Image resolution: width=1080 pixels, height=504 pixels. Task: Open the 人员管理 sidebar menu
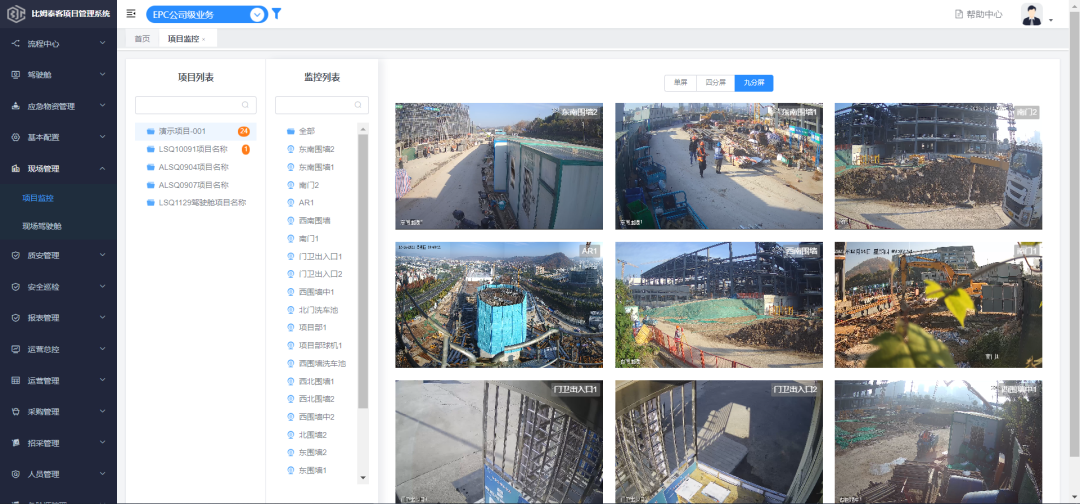click(x=59, y=474)
